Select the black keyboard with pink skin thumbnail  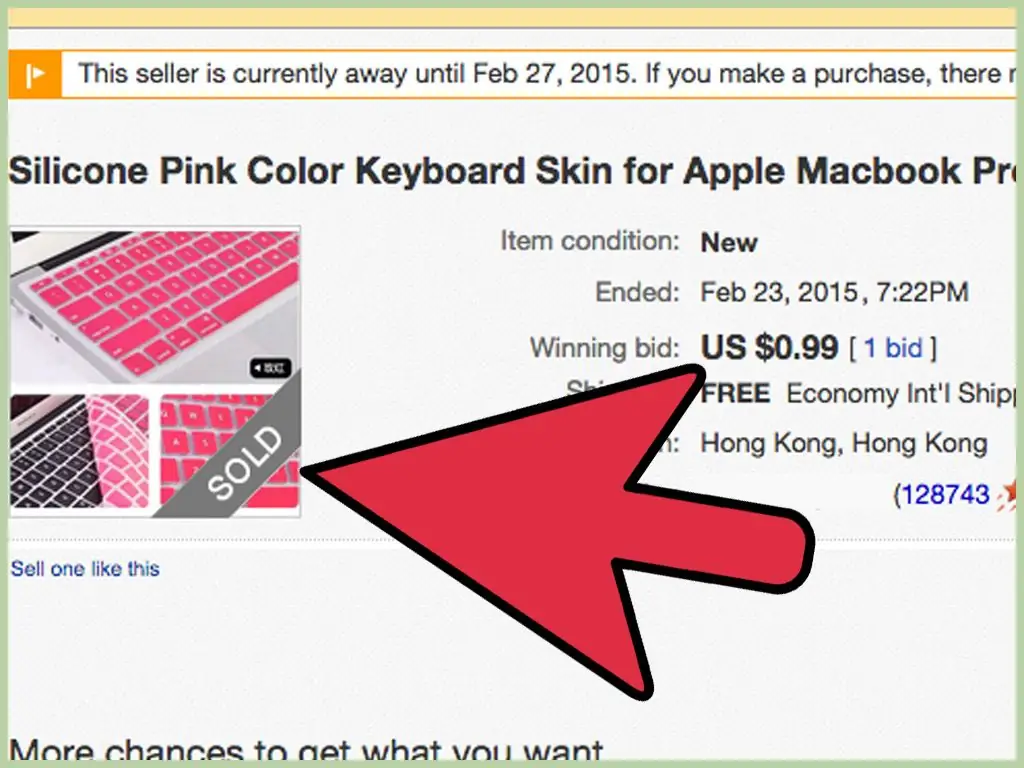coord(80,451)
